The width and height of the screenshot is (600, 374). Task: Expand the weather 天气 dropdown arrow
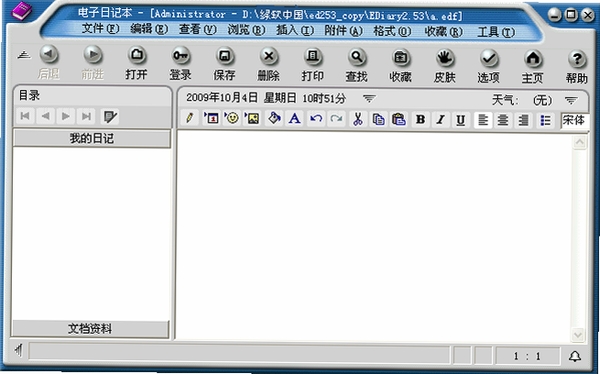pyautogui.click(x=571, y=100)
